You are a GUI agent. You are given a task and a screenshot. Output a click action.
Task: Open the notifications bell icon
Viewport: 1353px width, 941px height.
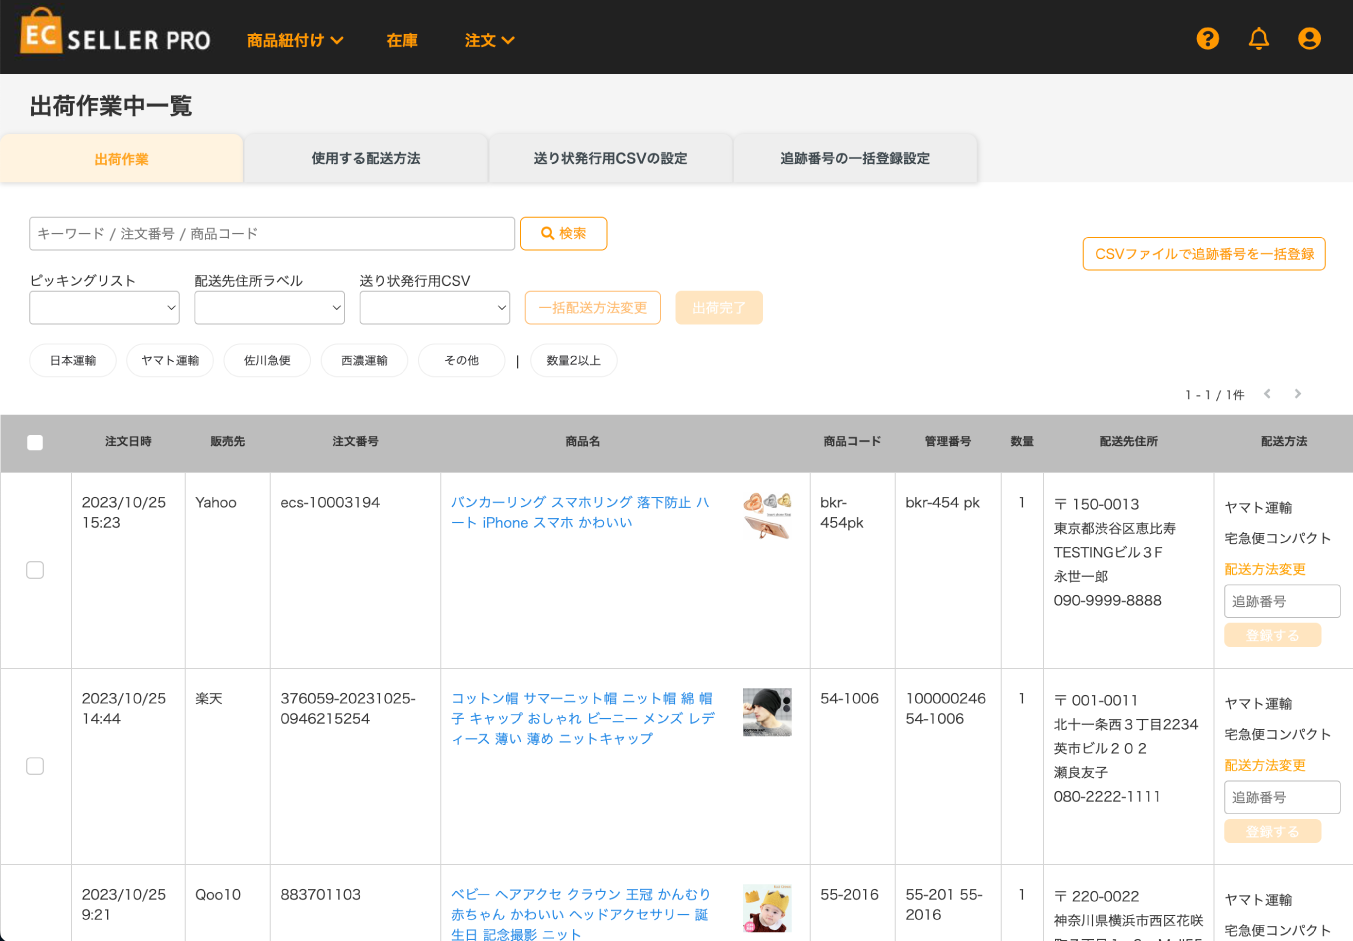[x=1259, y=39]
